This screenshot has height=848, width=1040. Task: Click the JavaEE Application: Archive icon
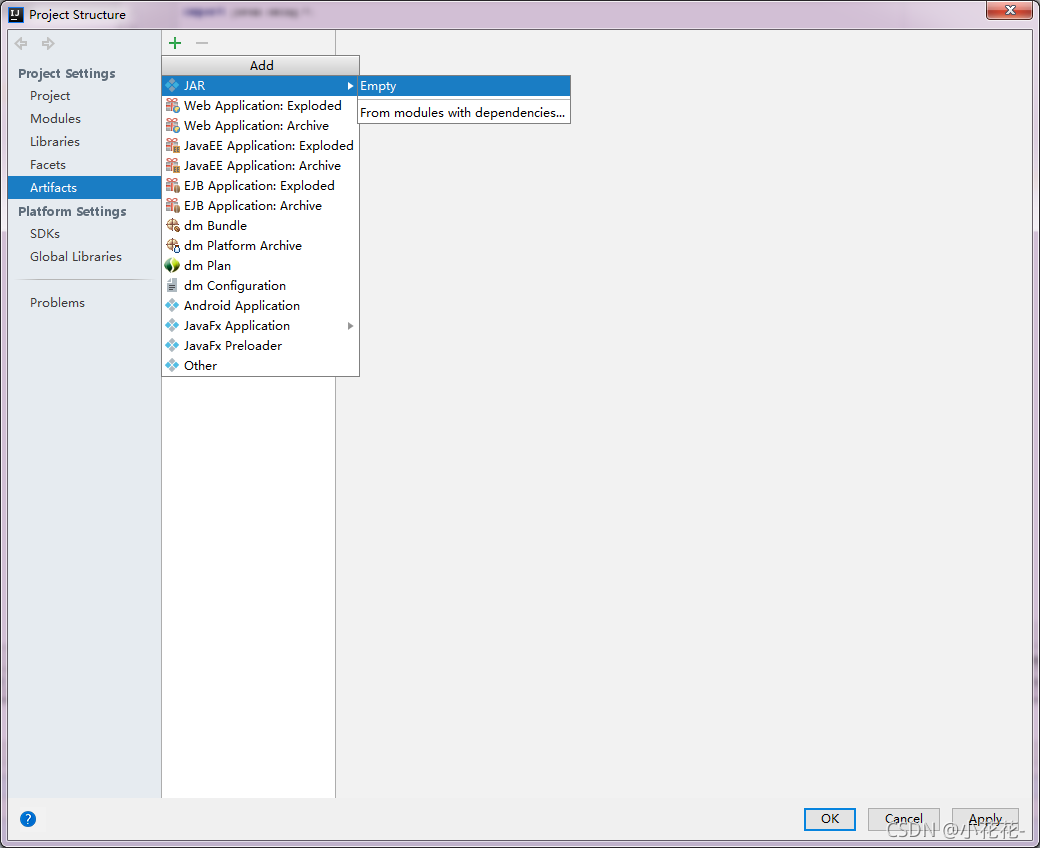(x=172, y=165)
